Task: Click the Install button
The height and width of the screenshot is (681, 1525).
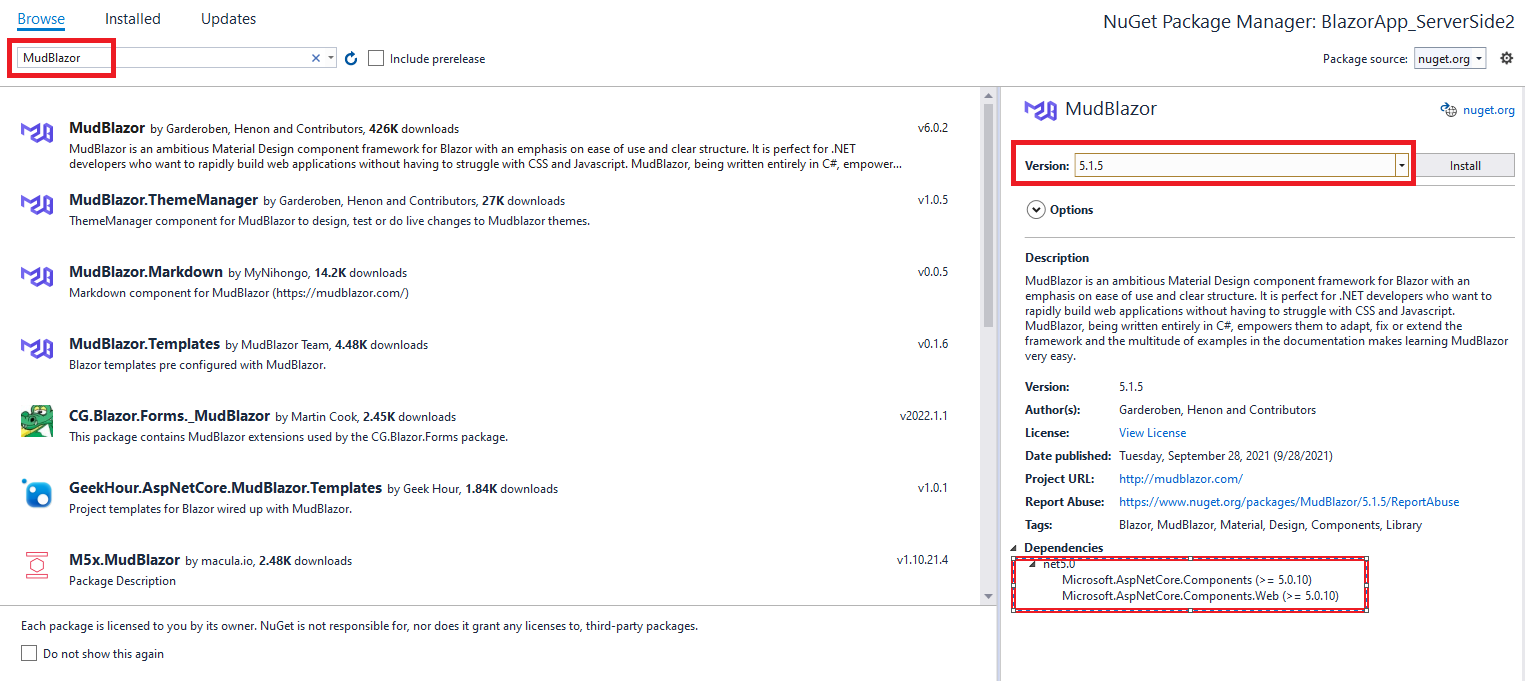Action: click(x=1465, y=165)
